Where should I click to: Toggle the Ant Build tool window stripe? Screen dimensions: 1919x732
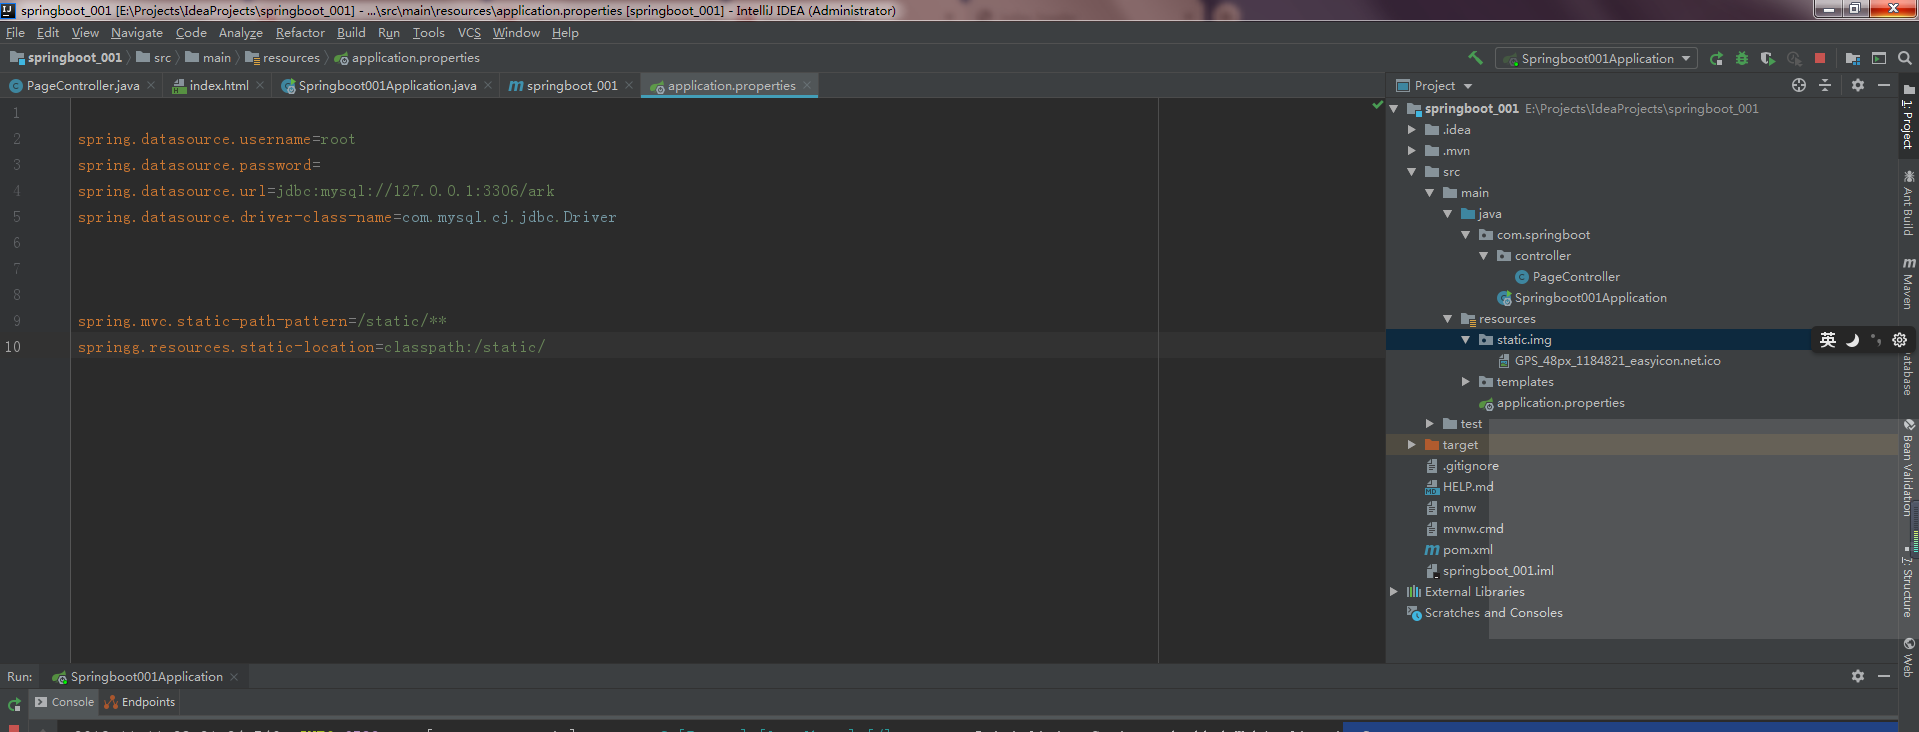pos(1909,203)
